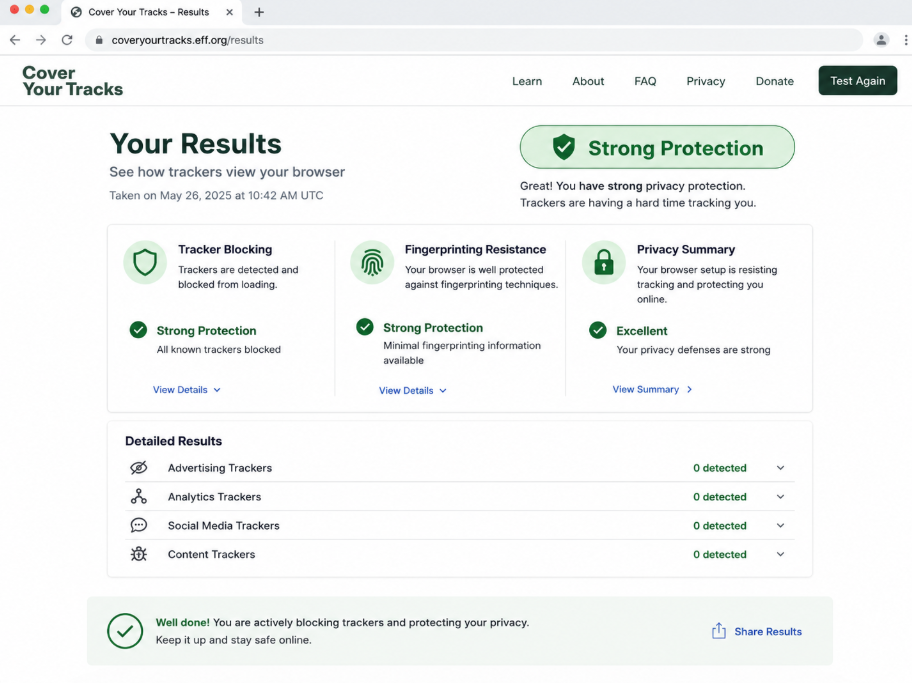Click the Privacy Summary padlock icon
The width and height of the screenshot is (912, 683).
point(604,262)
